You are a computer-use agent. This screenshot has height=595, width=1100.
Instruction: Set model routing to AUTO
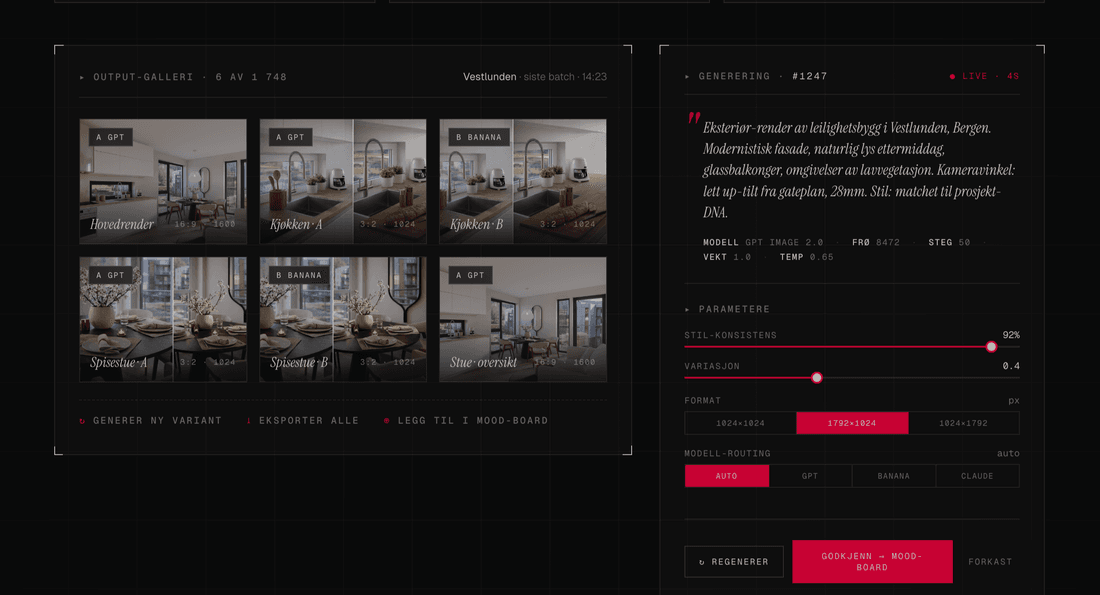[727, 476]
